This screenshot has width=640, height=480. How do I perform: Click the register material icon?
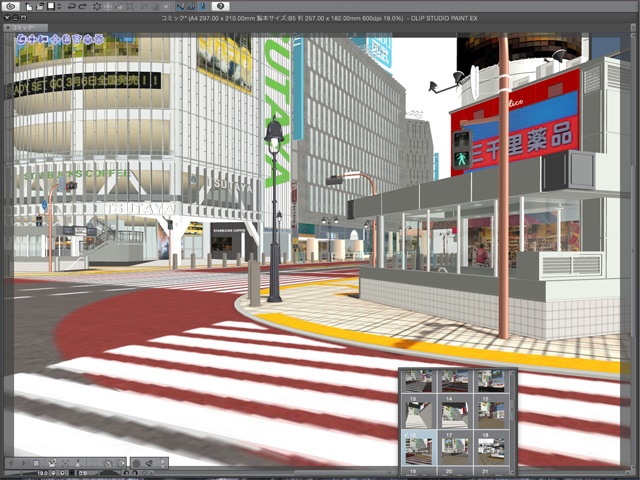pos(149,463)
